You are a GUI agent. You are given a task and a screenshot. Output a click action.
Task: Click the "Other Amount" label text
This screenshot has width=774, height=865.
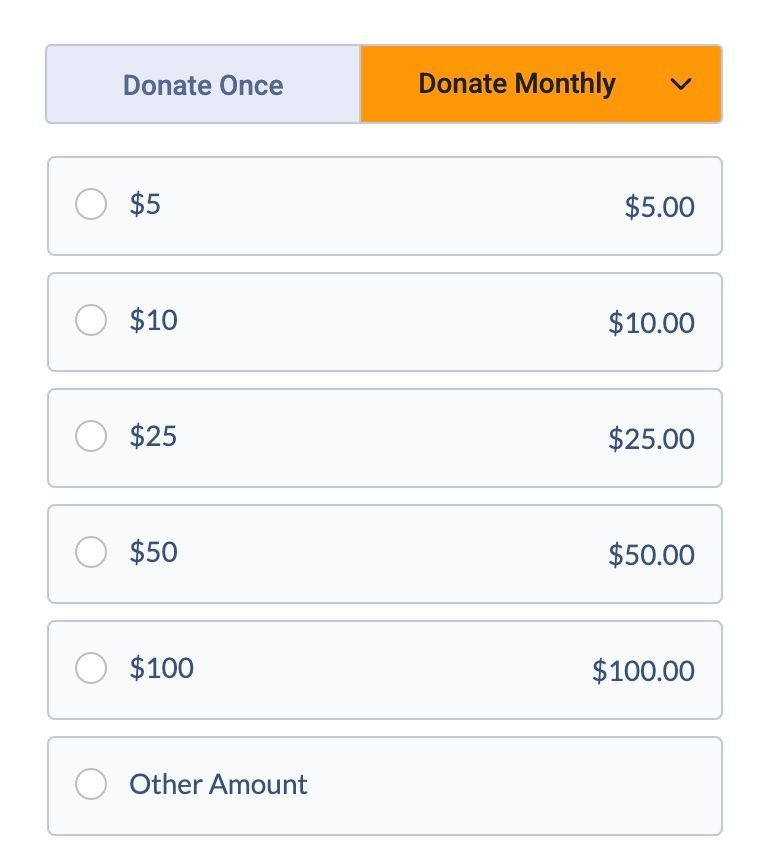click(x=218, y=785)
